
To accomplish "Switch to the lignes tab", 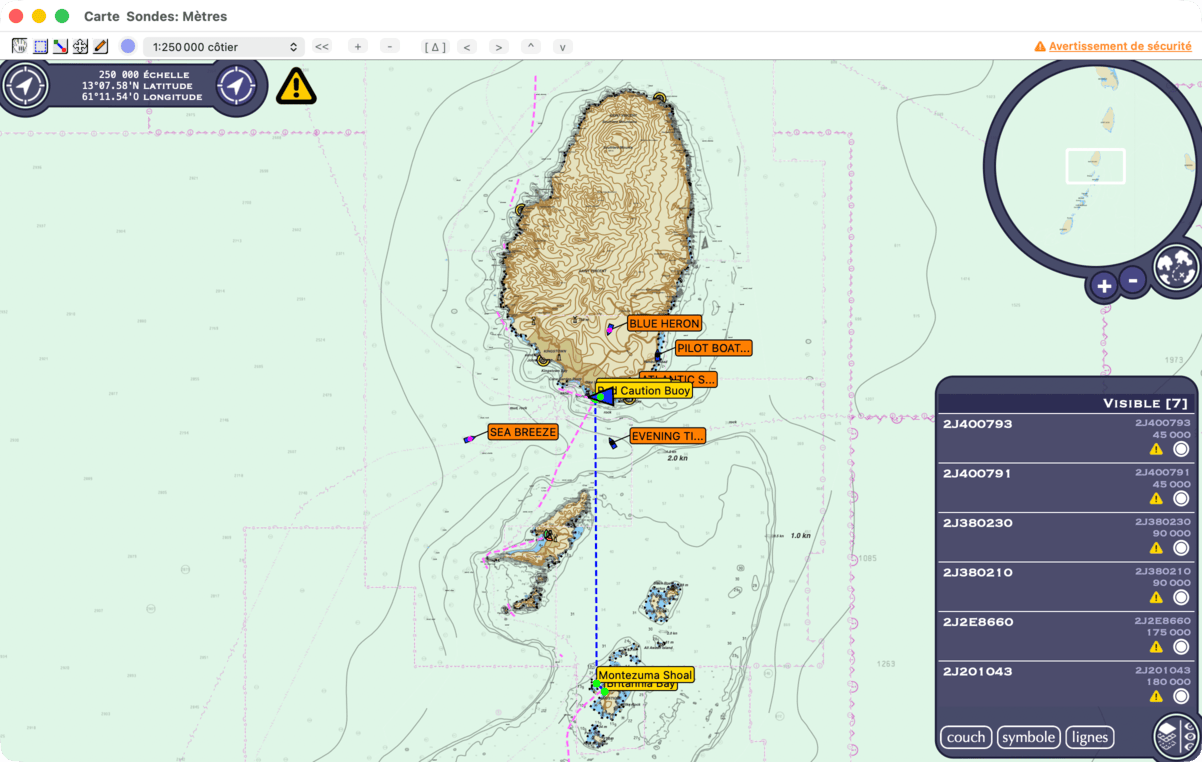I will 1090,737.
